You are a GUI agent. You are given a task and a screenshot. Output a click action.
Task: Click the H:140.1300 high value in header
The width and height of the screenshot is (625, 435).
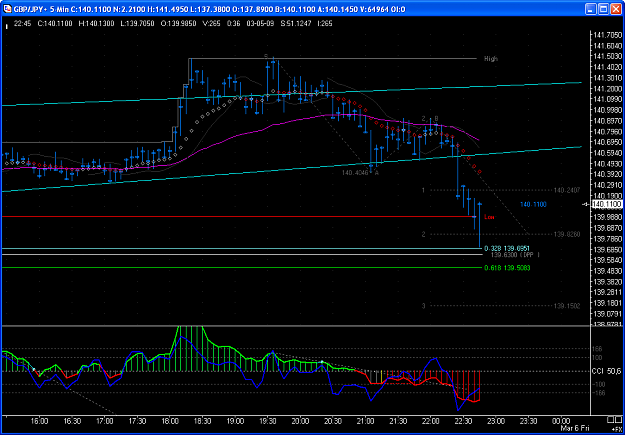click(x=96, y=24)
